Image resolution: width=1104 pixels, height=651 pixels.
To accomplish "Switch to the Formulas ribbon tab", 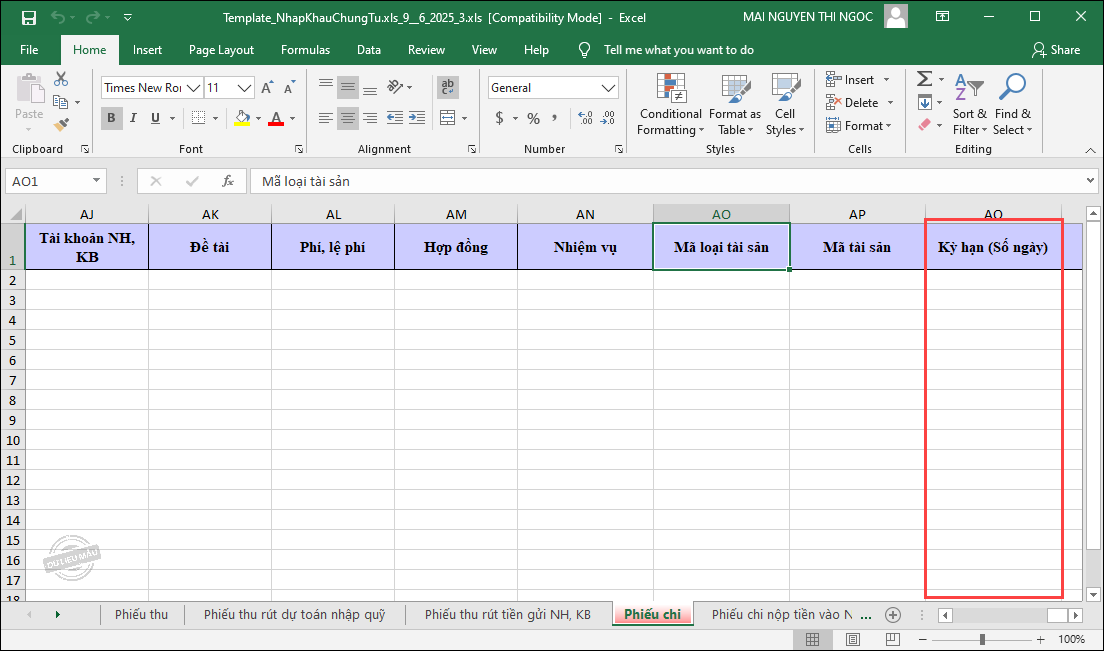I will [306, 50].
